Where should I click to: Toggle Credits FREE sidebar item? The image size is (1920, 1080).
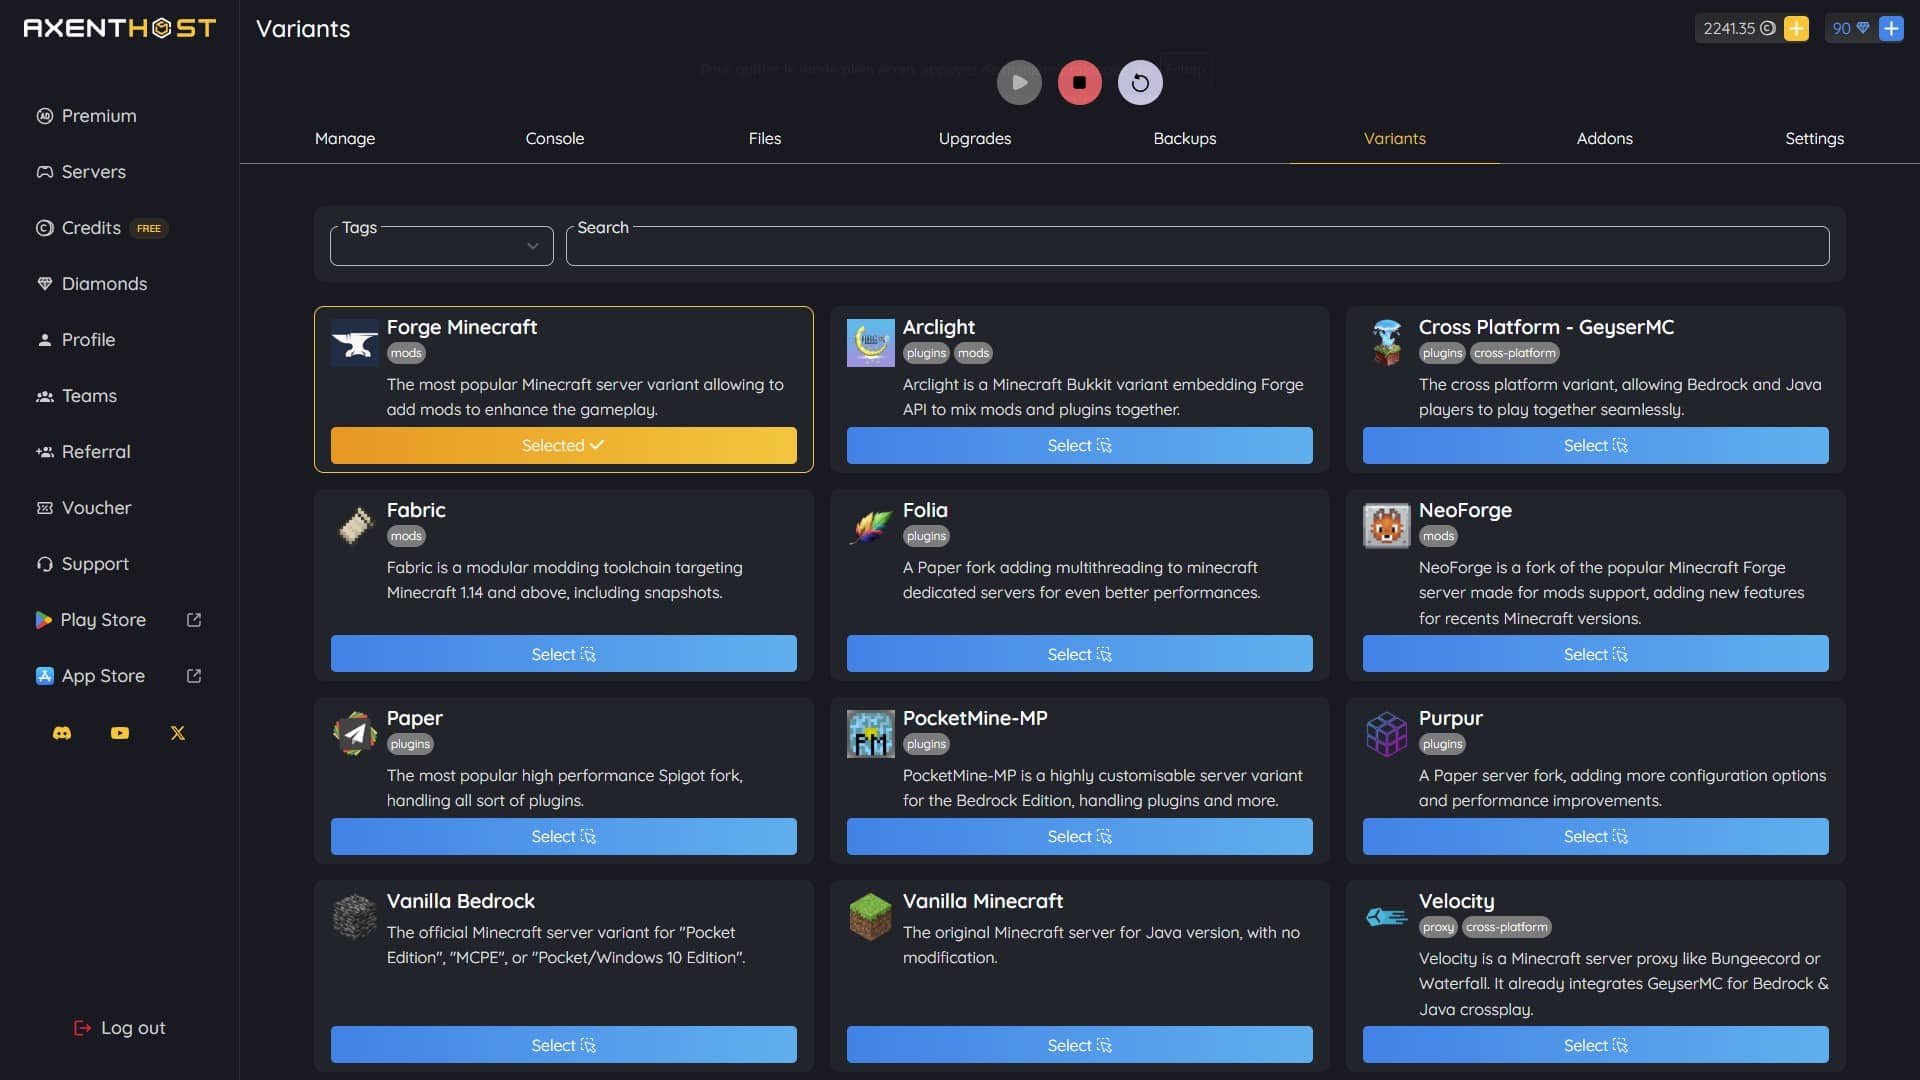(x=119, y=227)
